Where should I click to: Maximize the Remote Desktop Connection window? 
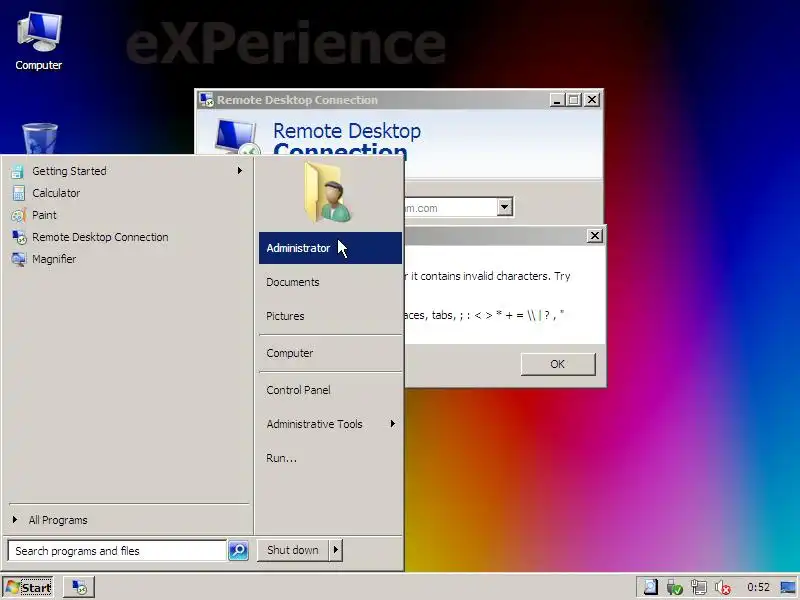pos(574,99)
